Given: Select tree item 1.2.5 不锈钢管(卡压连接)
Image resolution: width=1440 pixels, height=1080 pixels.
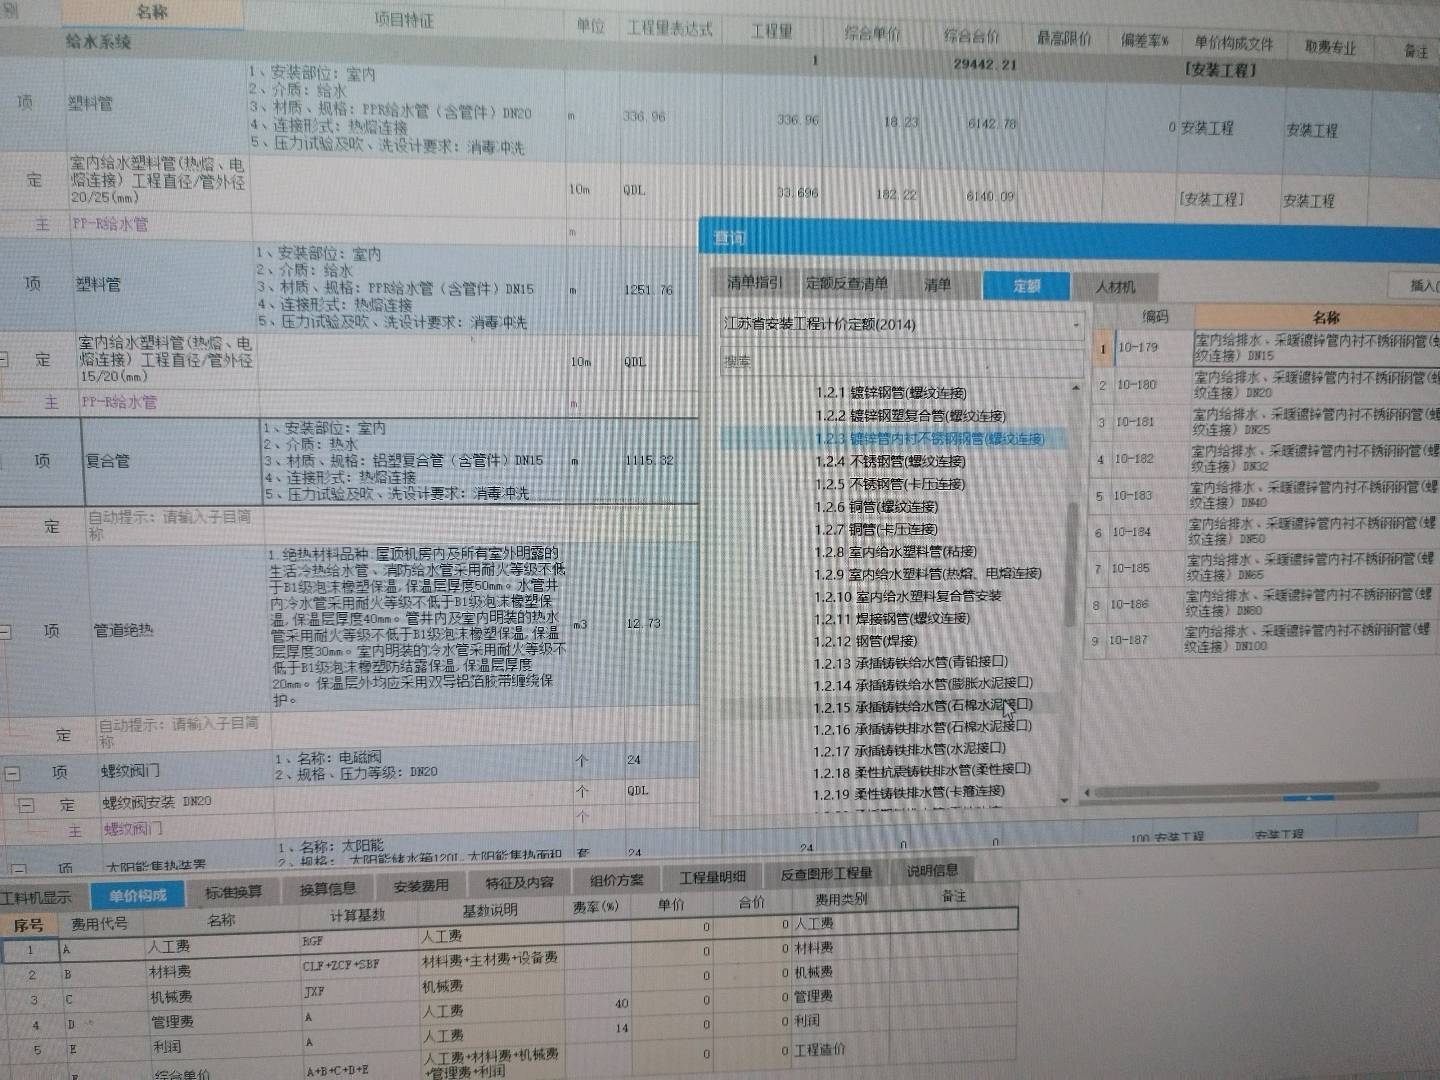Looking at the screenshot, I should pyautogui.click(x=890, y=484).
